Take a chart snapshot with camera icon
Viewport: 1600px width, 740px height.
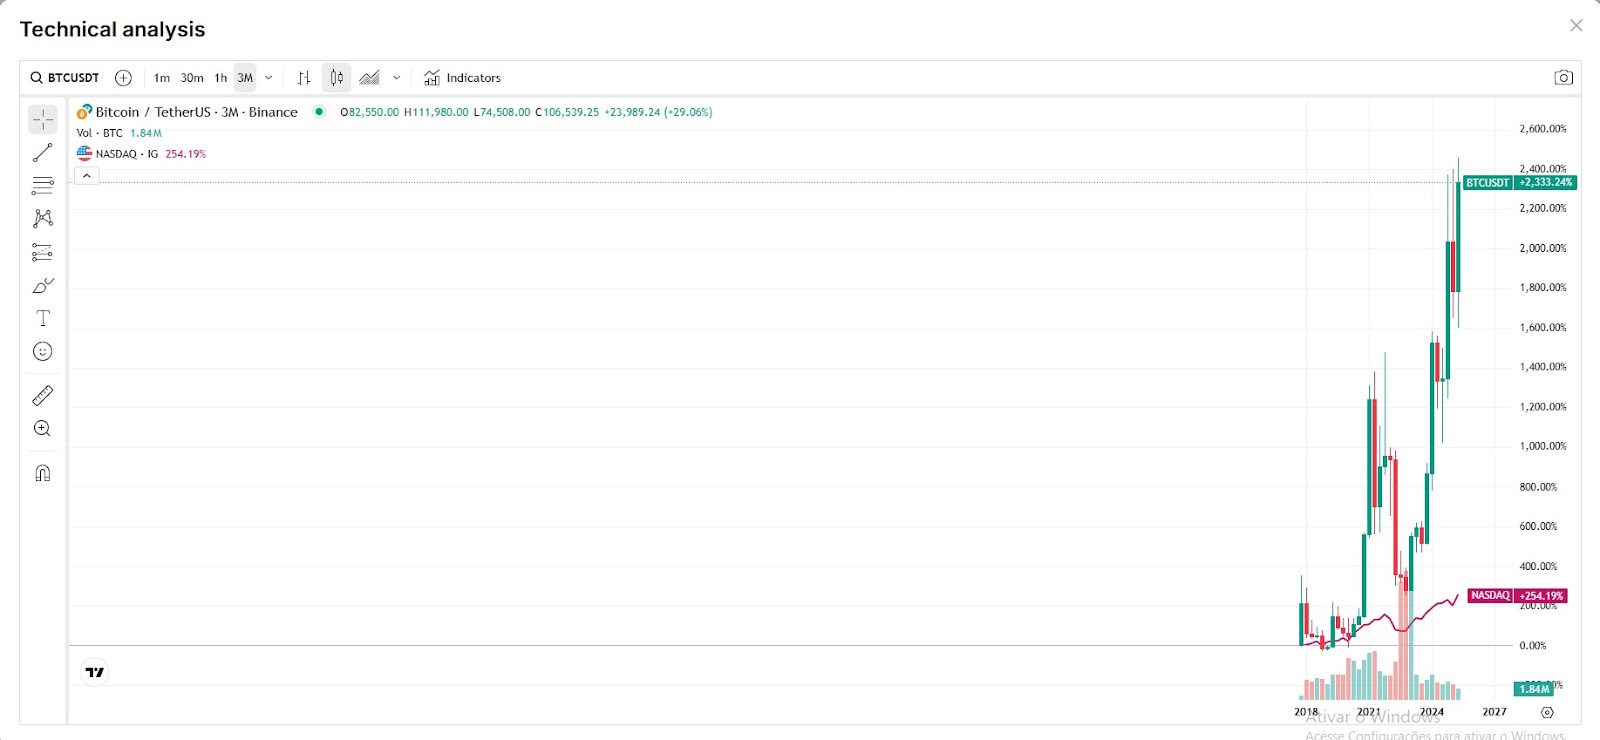pyautogui.click(x=1564, y=78)
